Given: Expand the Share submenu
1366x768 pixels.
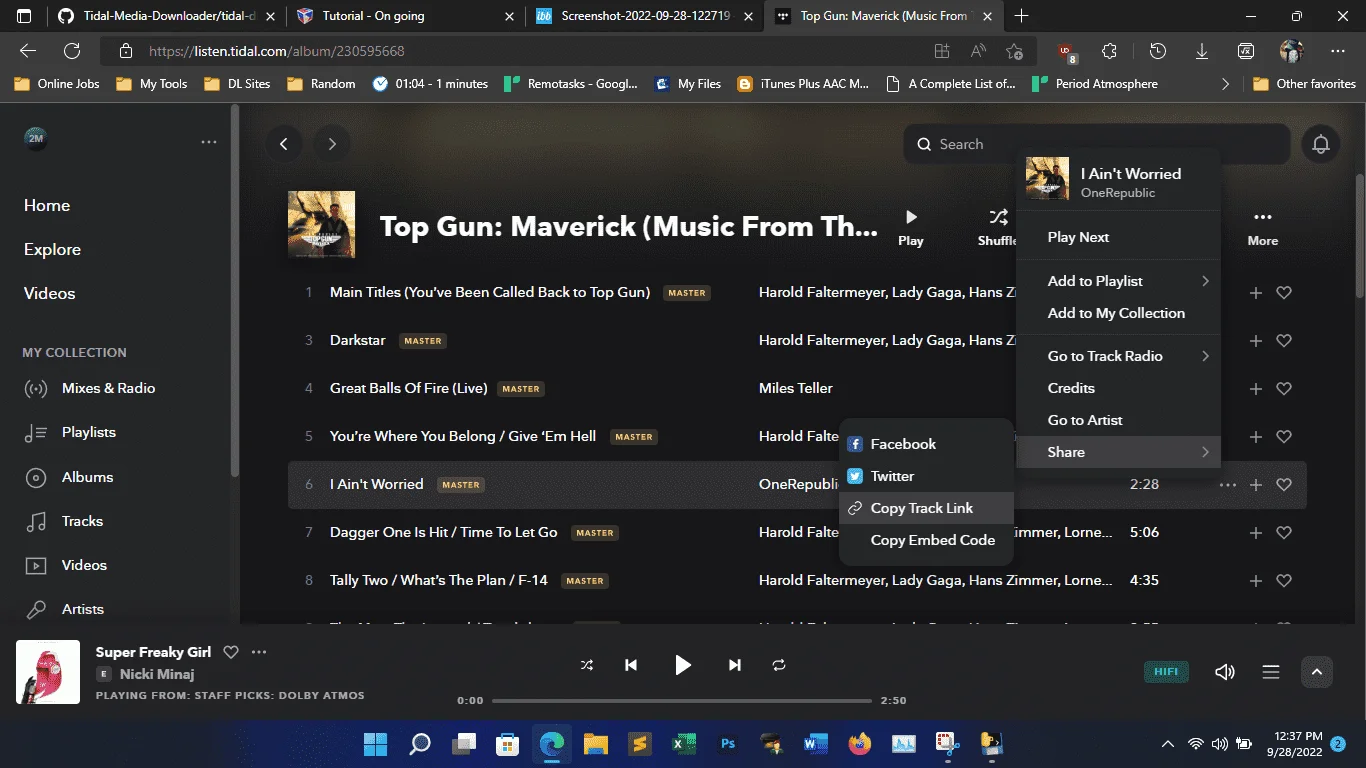Looking at the screenshot, I should coord(1119,452).
